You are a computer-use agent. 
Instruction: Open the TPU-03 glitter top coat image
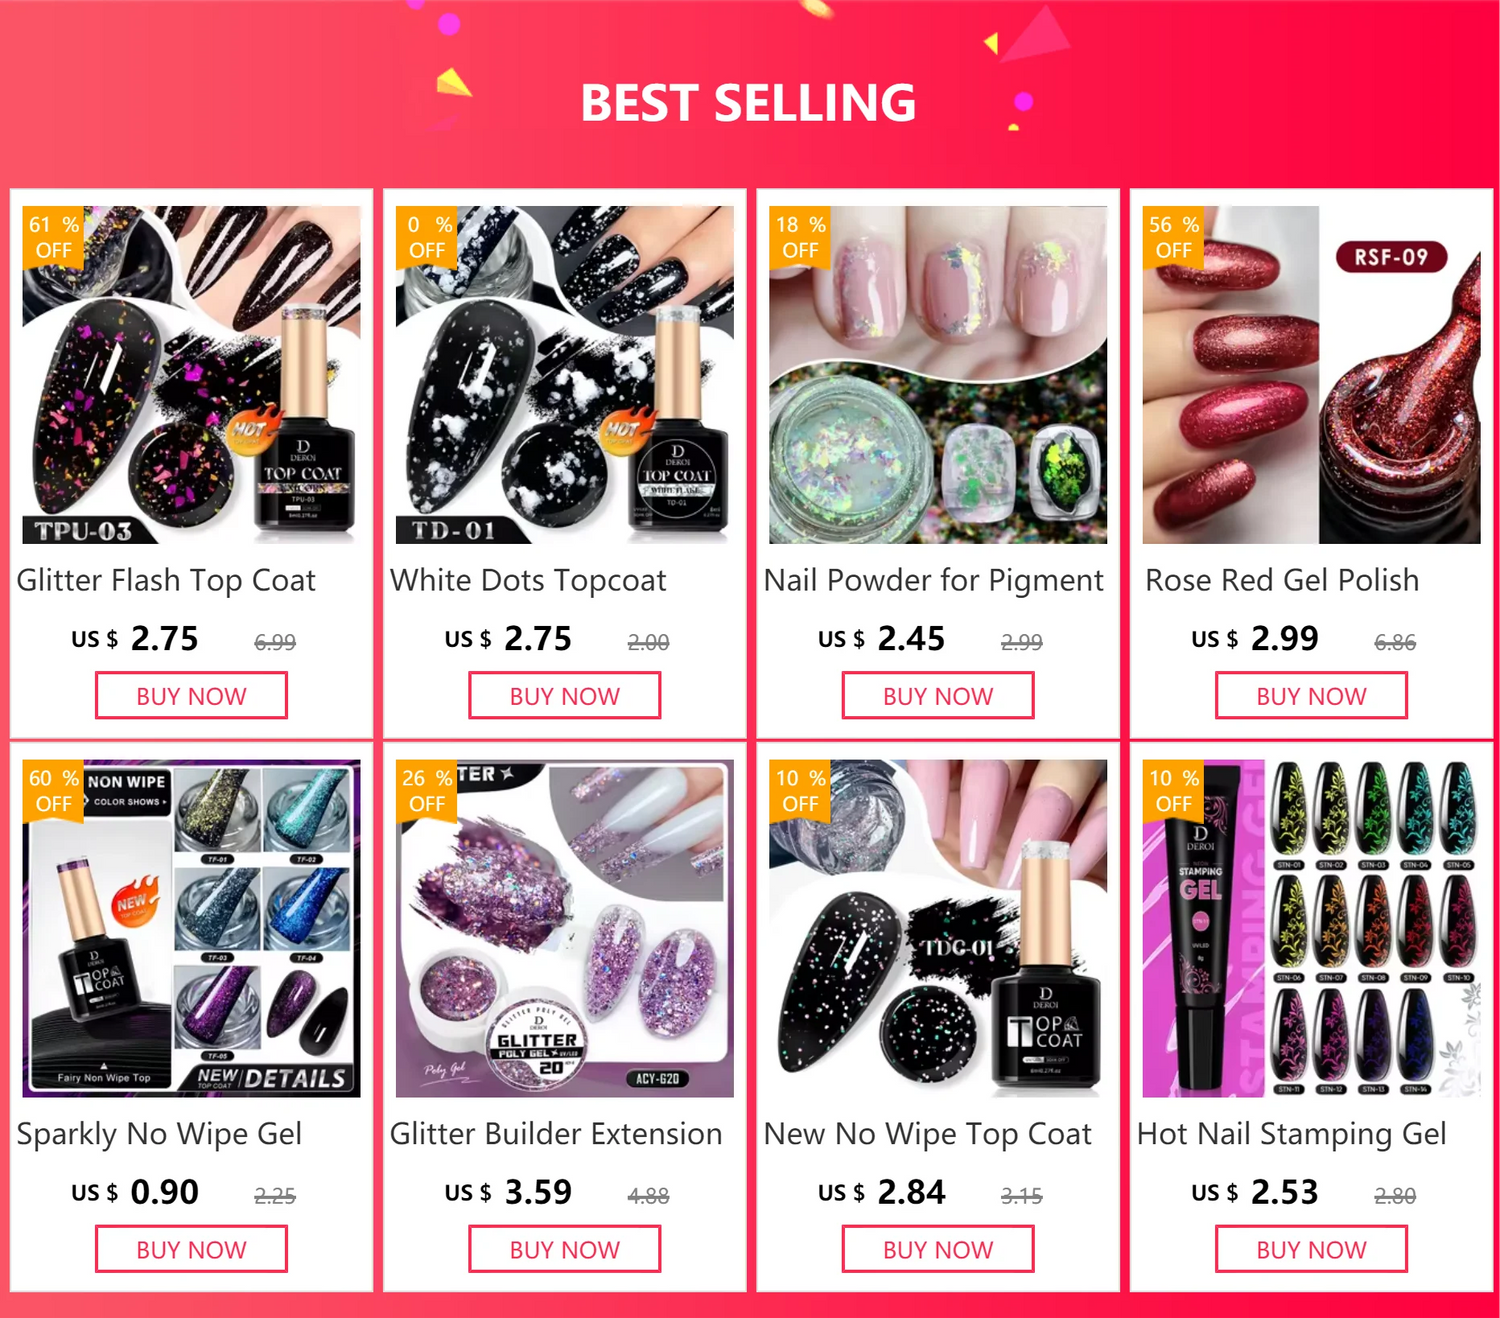(x=191, y=375)
